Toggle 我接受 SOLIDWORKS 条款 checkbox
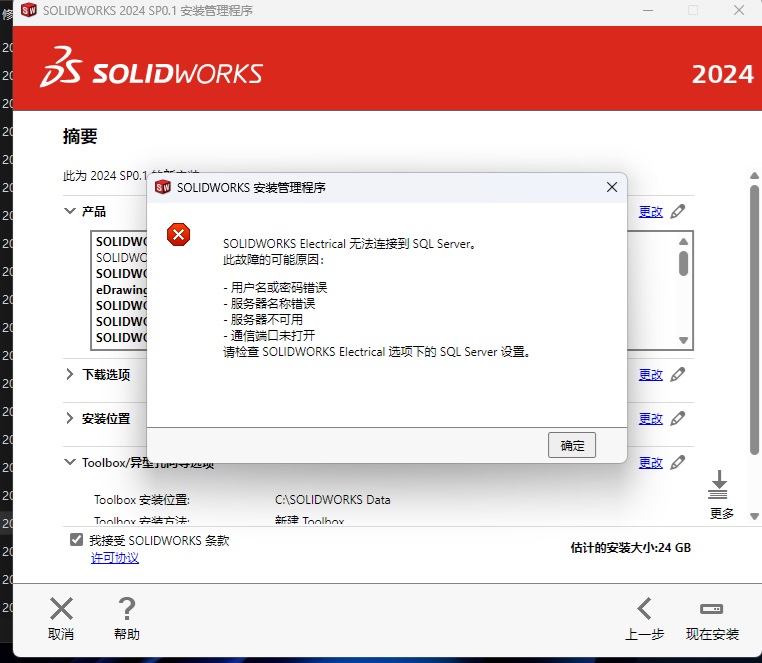This screenshot has height=663, width=762. pos(76,540)
